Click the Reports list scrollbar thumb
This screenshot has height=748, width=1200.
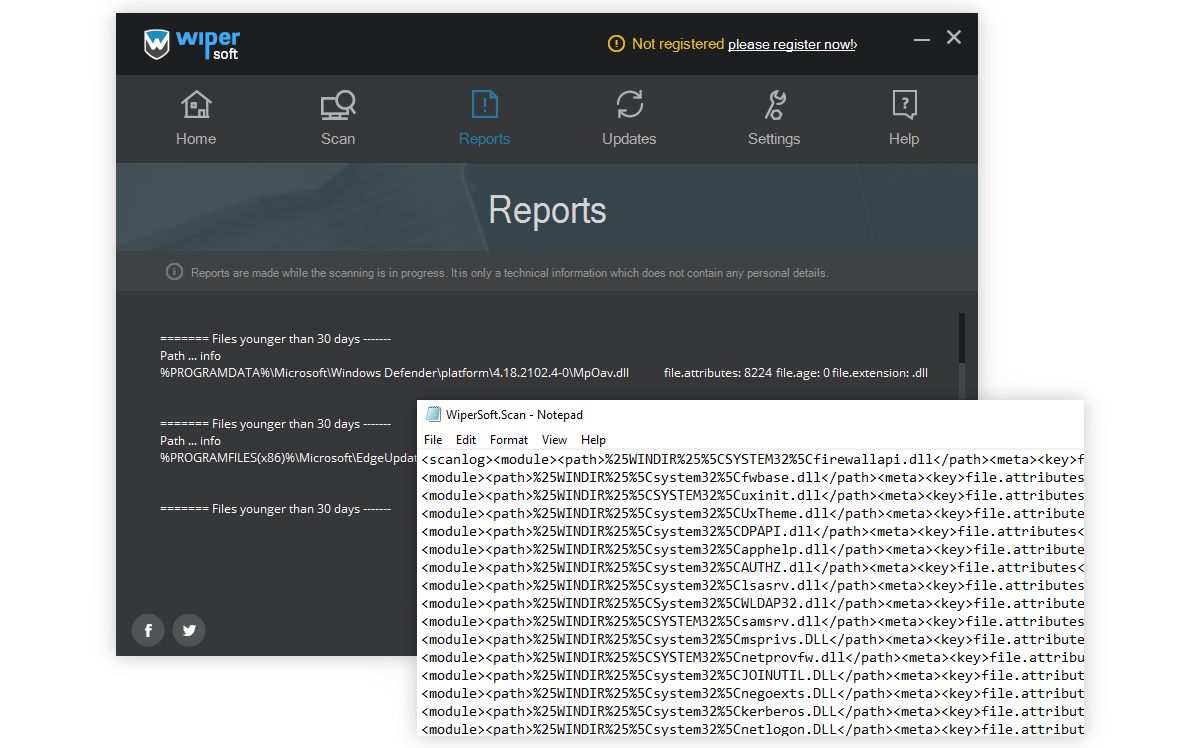962,338
